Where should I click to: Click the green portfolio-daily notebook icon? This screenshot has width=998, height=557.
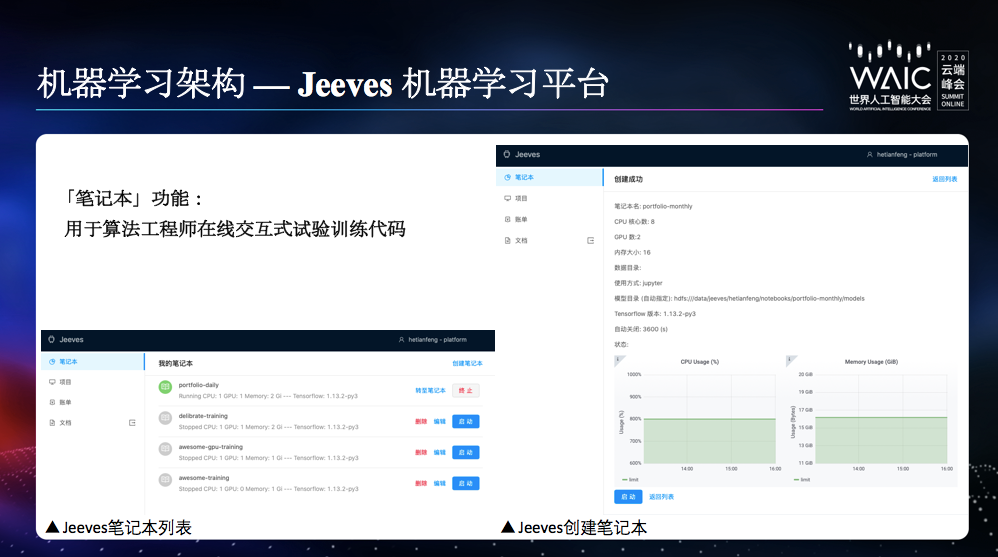pyautogui.click(x=165, y=387)
